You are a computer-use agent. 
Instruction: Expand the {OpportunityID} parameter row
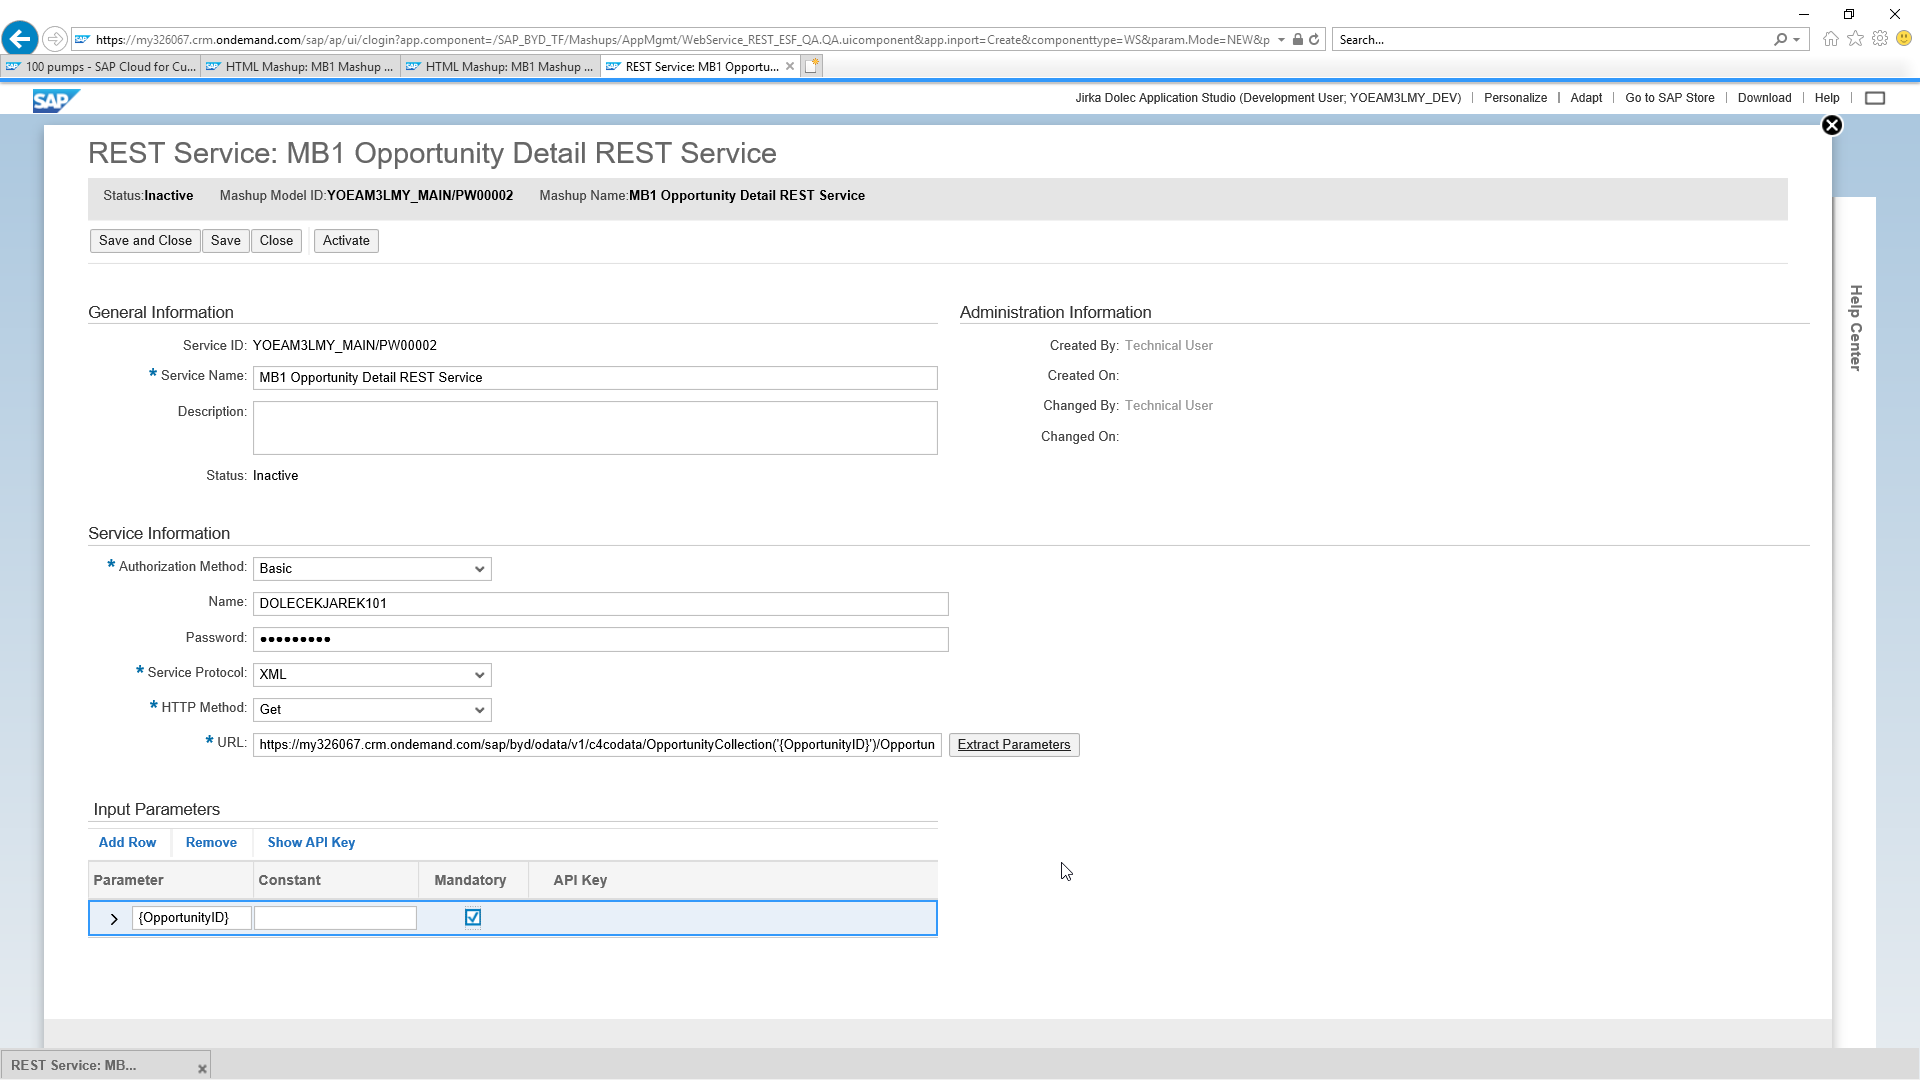[x=114, y=919]
